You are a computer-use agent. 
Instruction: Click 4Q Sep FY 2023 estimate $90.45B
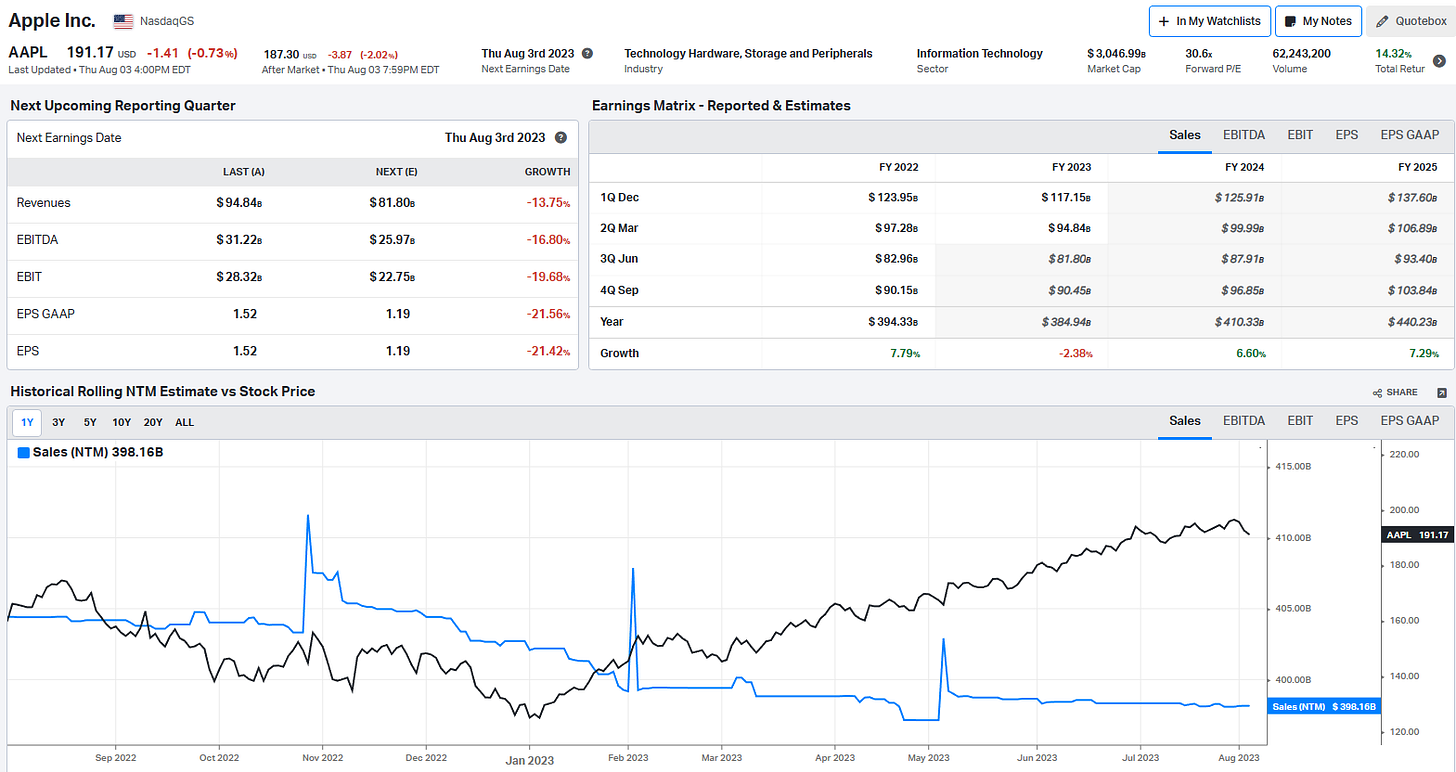tap(1069, 290)
